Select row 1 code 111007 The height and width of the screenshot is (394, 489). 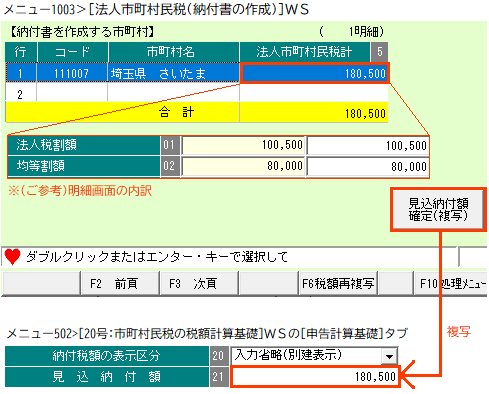coord(72,73)
